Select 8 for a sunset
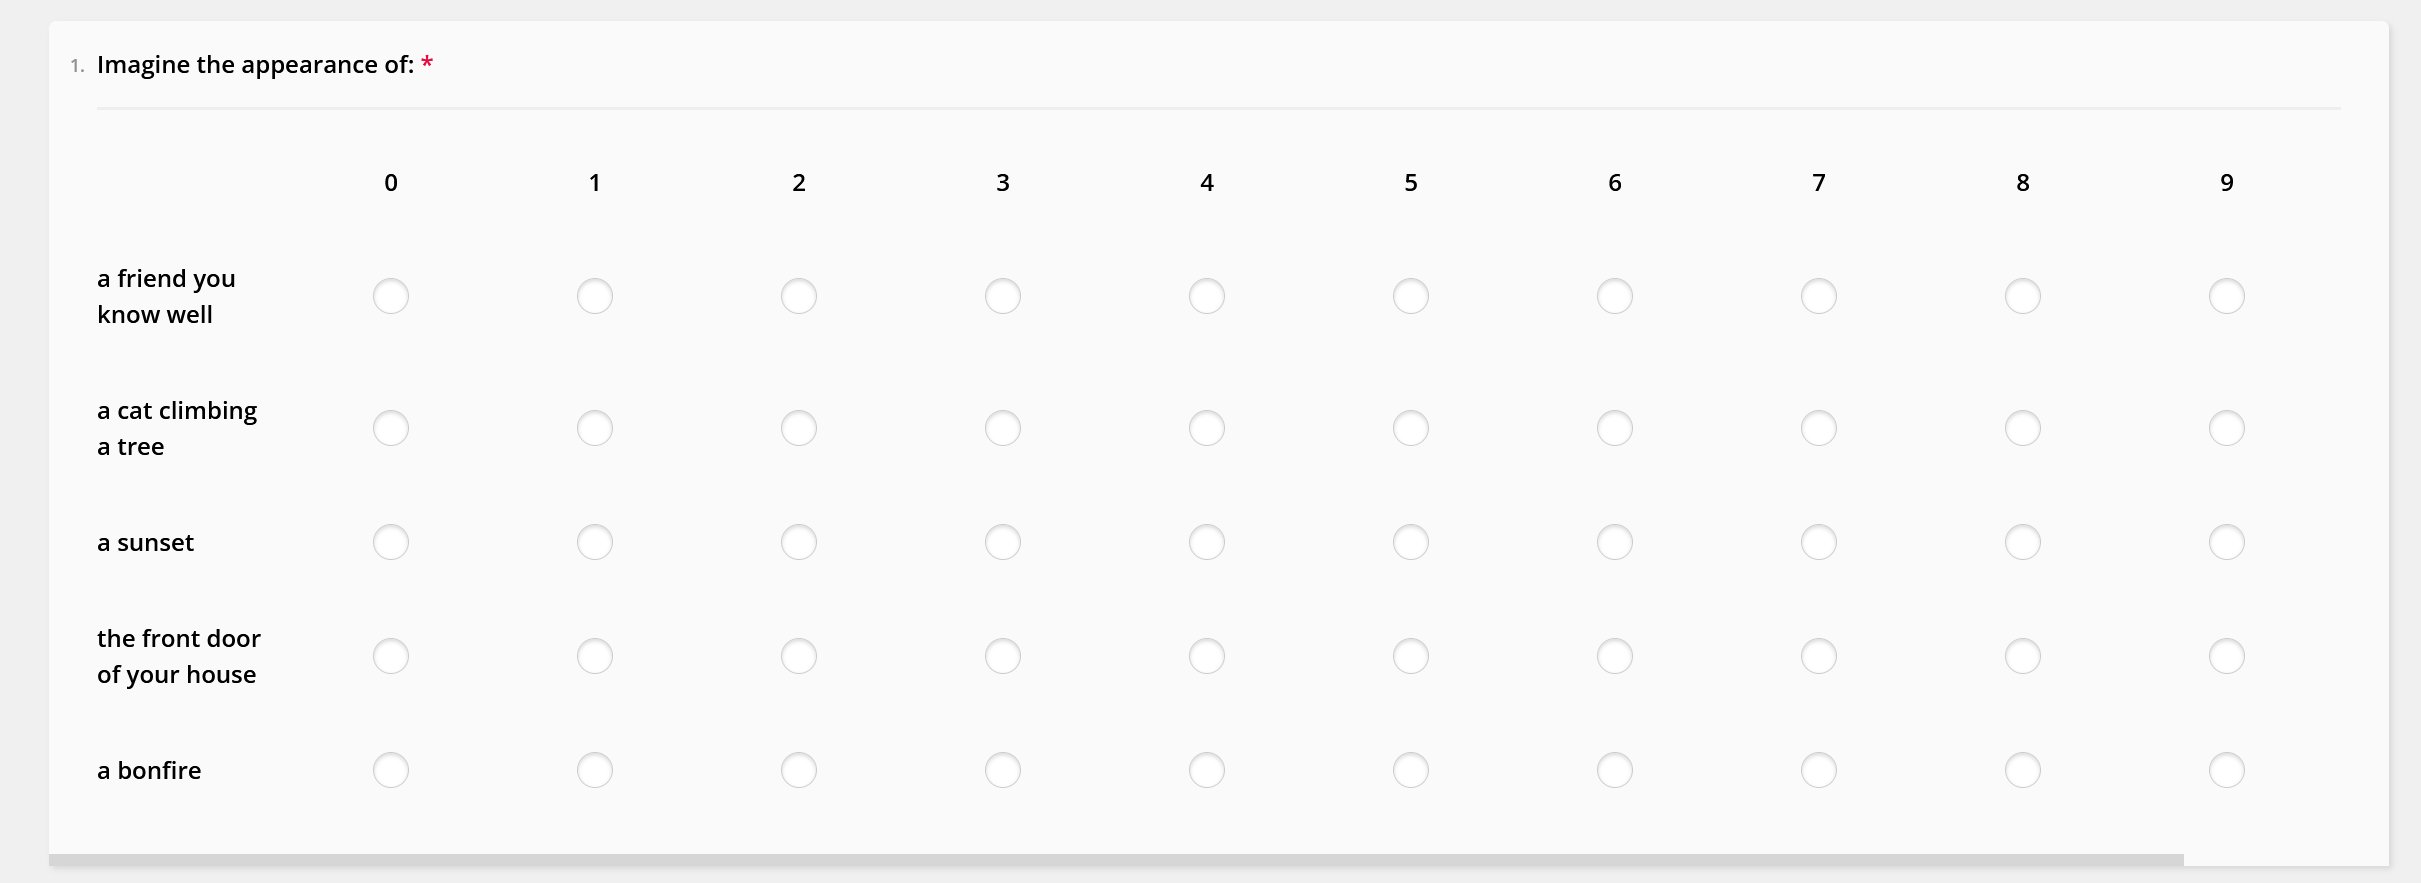The image size is (2421, 883). tap(2023, 542)
